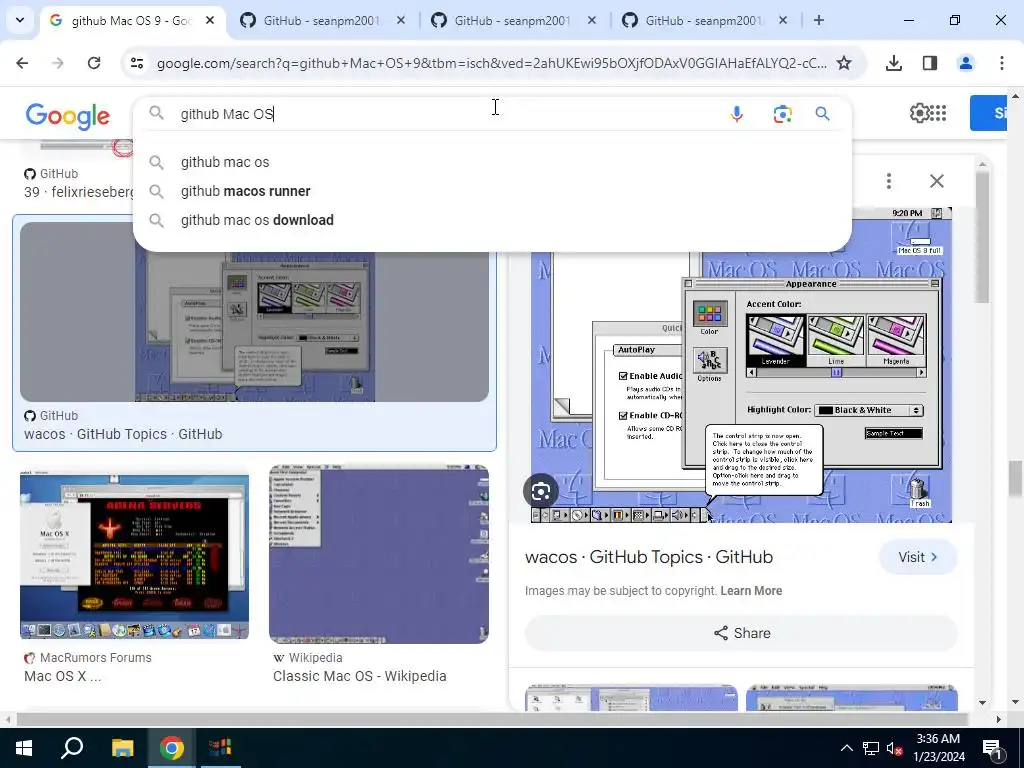Open Google settings gear
The width and height of the screenshot is (1024, 768).
[x=919, y=113]
